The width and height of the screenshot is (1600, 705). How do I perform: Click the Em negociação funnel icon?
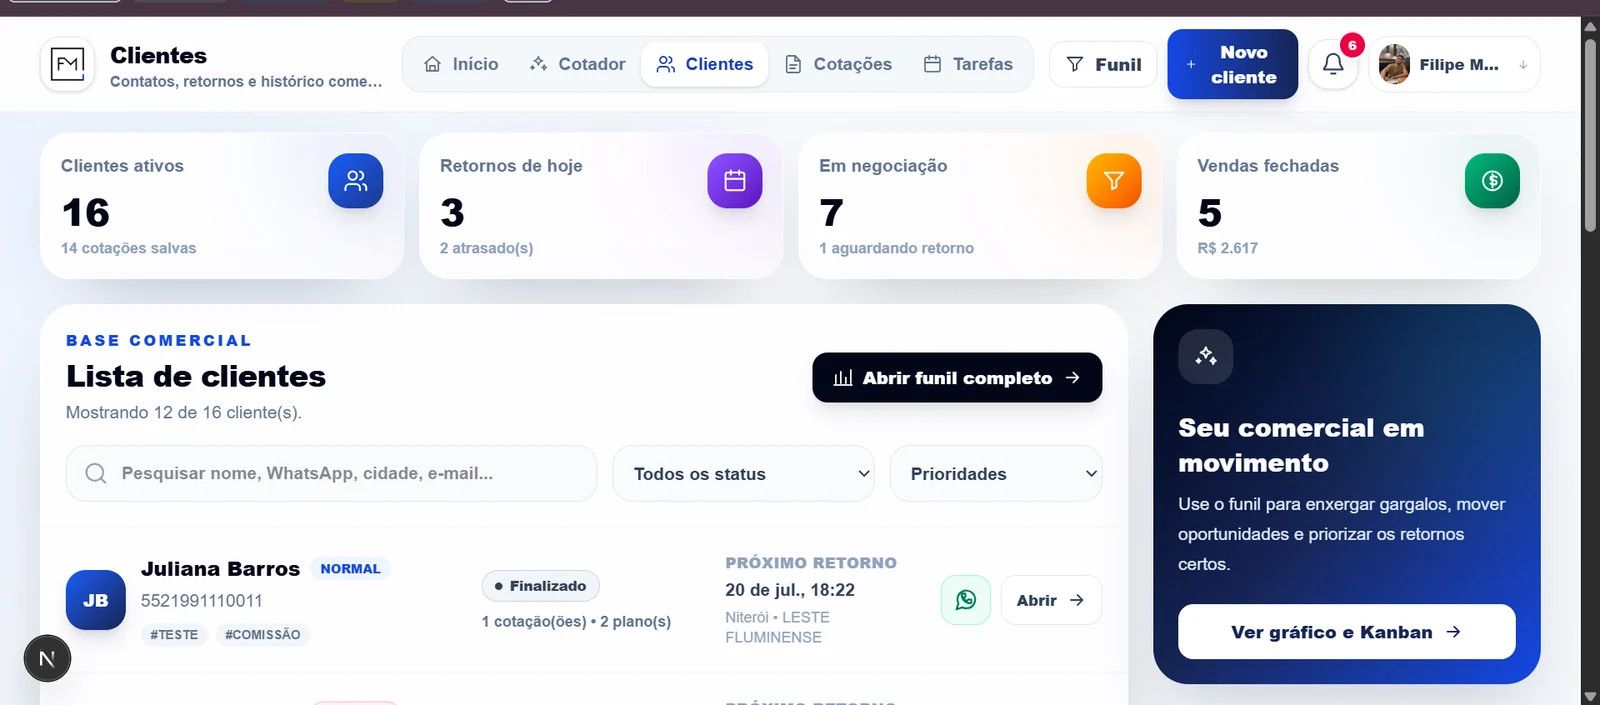1114,181
